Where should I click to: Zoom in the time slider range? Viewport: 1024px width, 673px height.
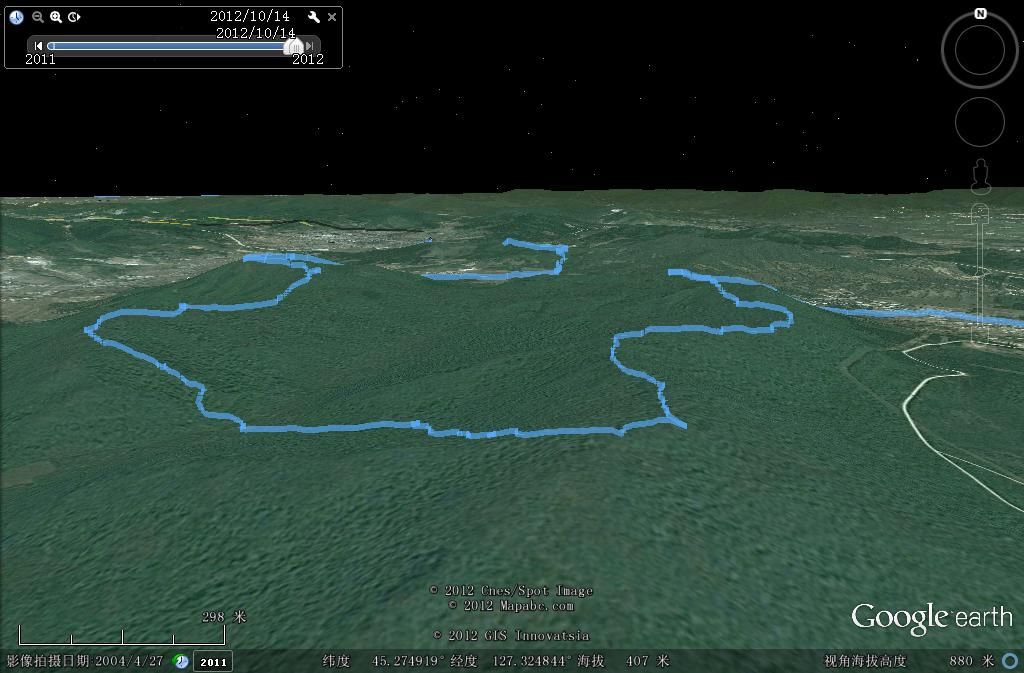coord(56,17)
